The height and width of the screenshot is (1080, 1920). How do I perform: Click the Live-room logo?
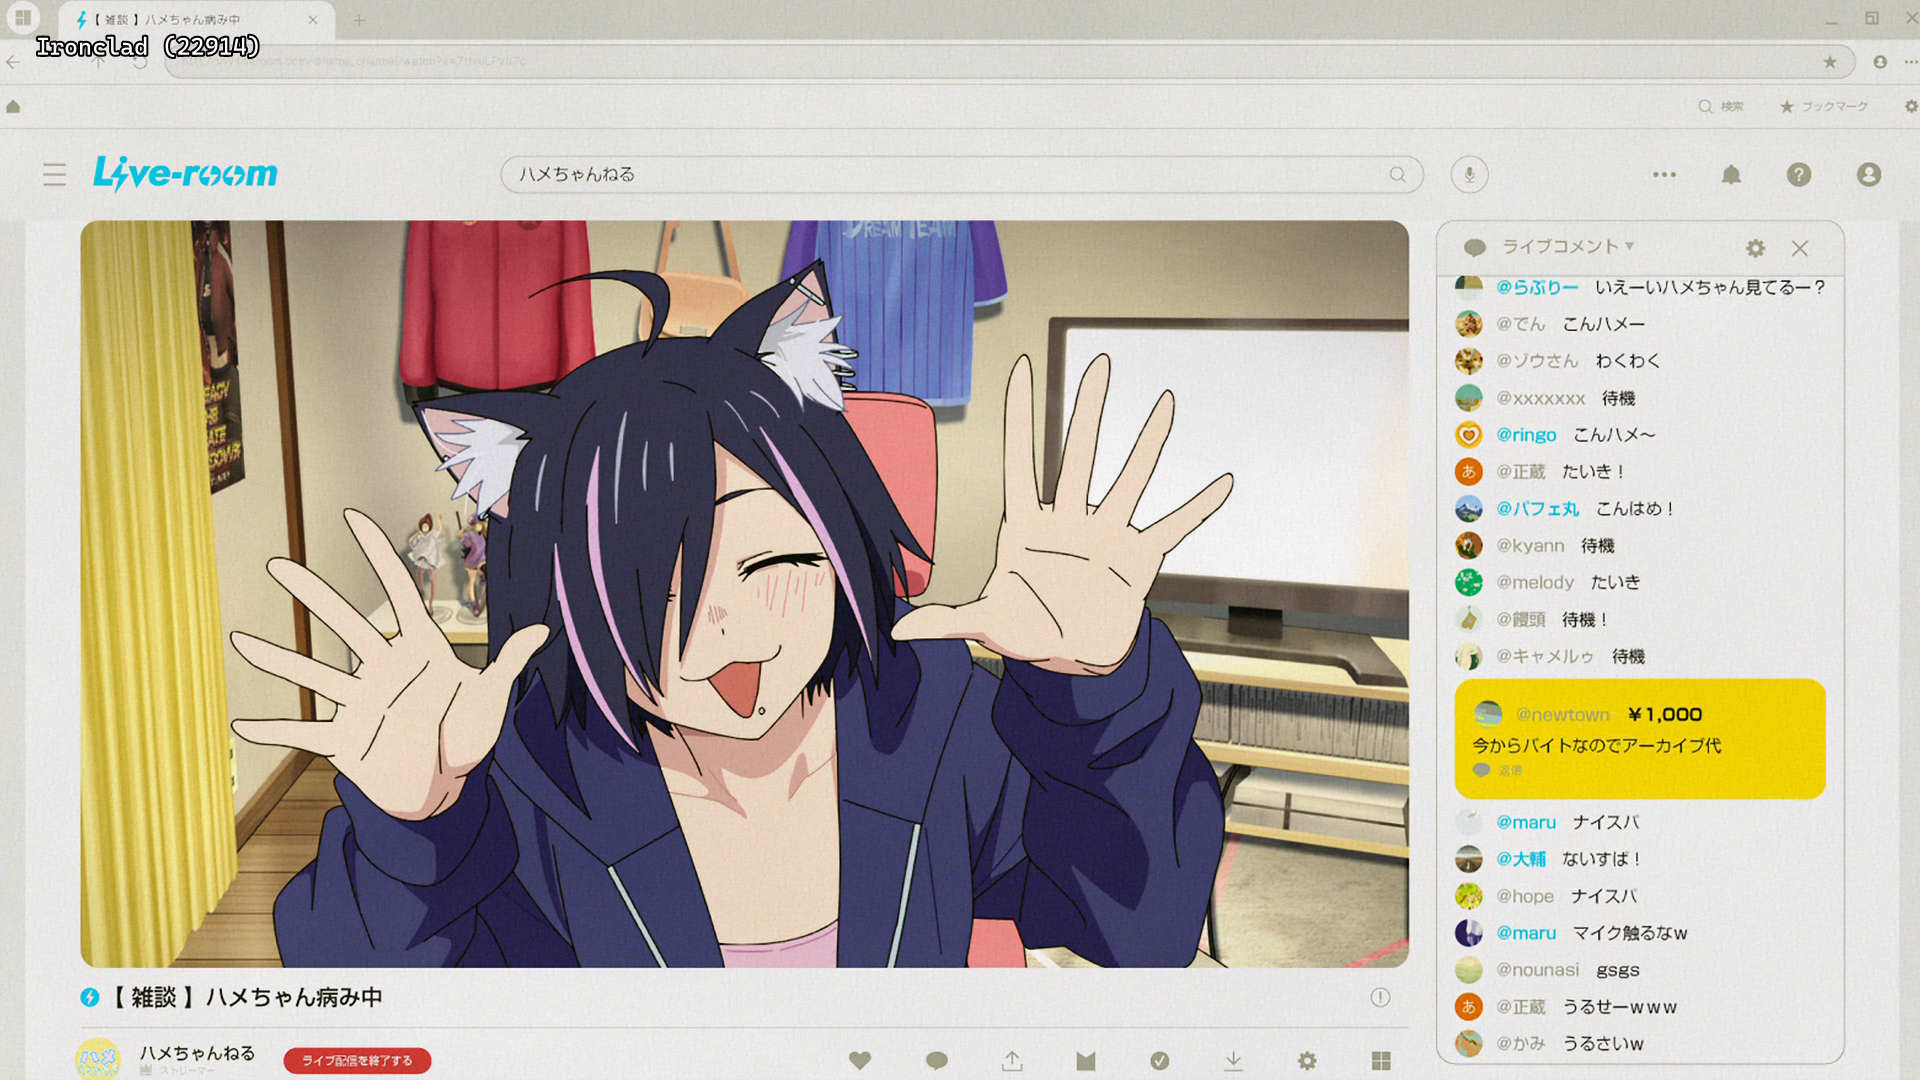(185, 174)
